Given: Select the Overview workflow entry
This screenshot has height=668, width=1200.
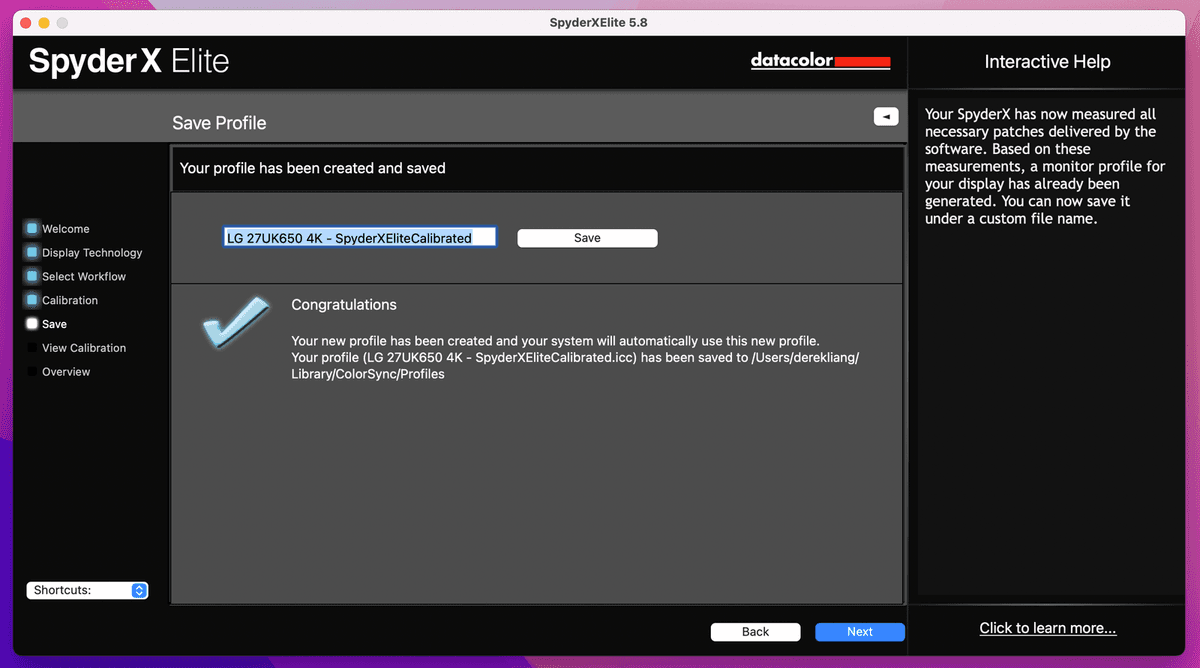Looking at the screenshot, I should 65,371.
